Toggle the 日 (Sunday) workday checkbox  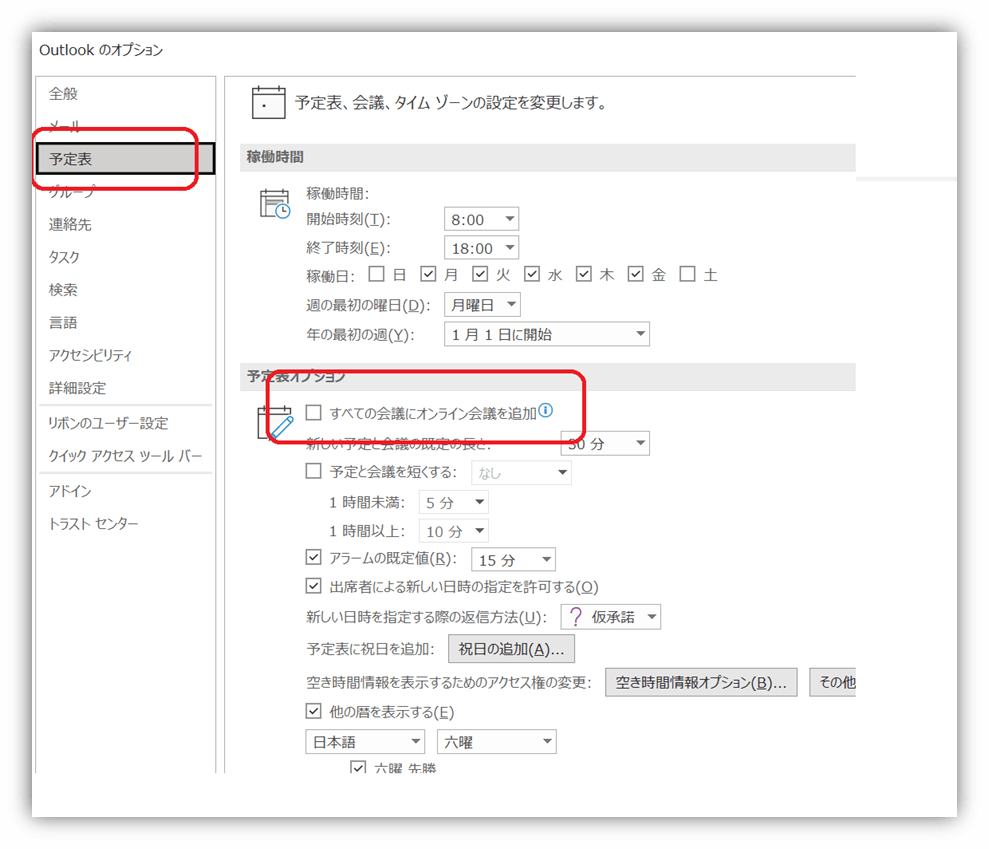[377, 274]
